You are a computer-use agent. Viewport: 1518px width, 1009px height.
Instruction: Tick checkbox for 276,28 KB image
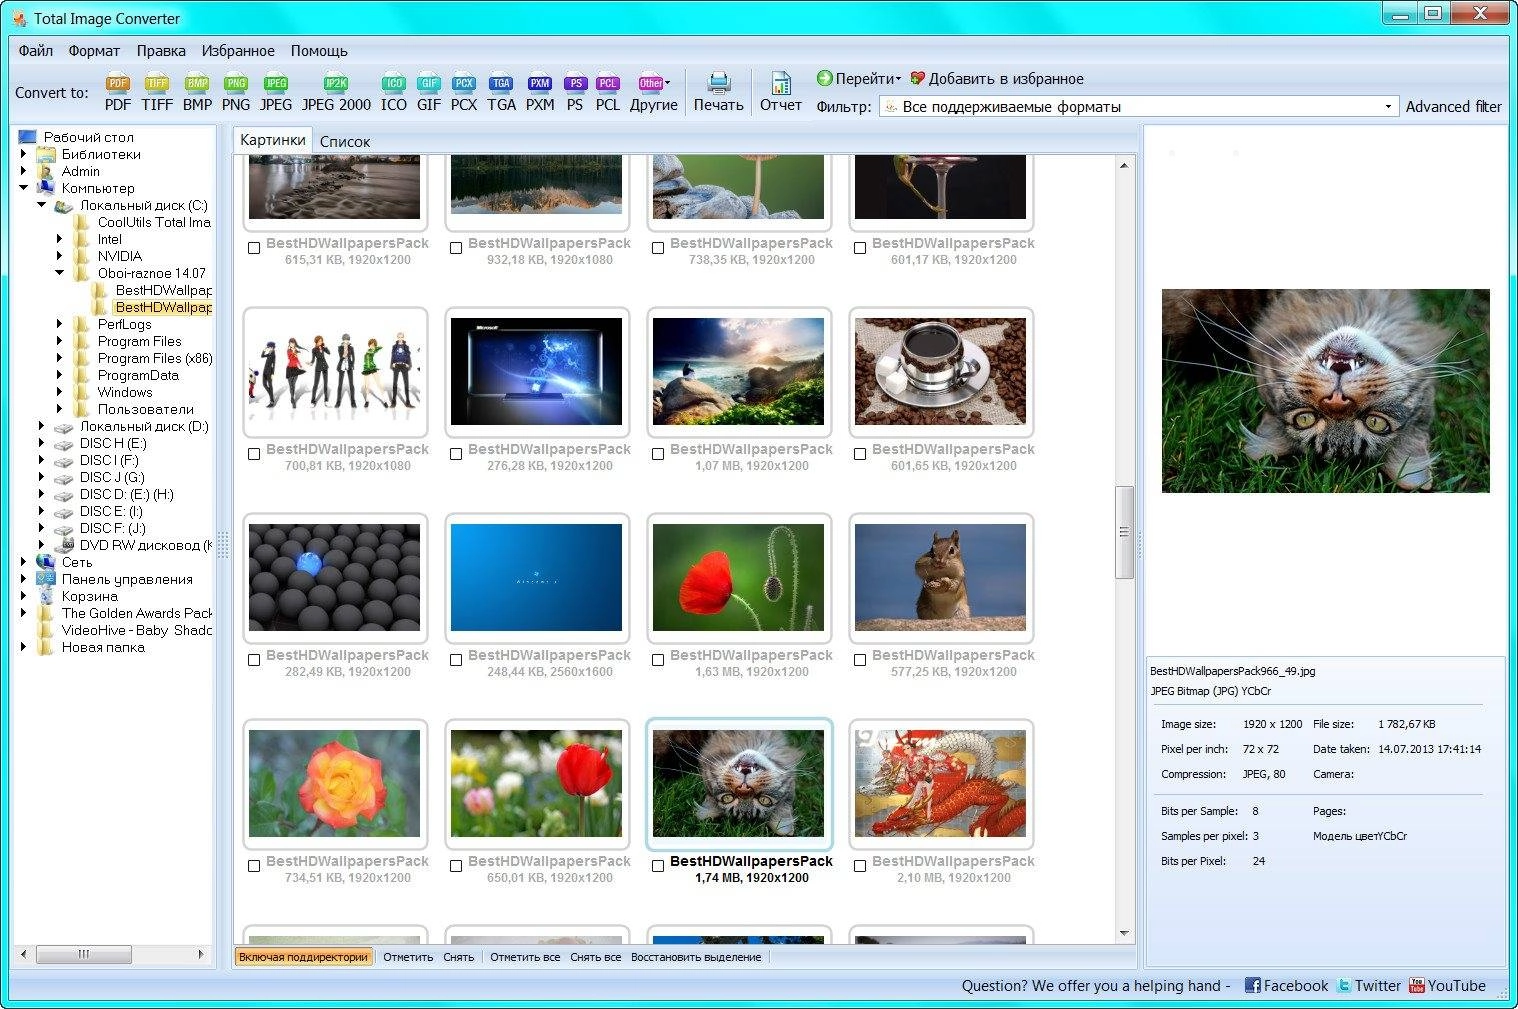[x=456, y=454]
